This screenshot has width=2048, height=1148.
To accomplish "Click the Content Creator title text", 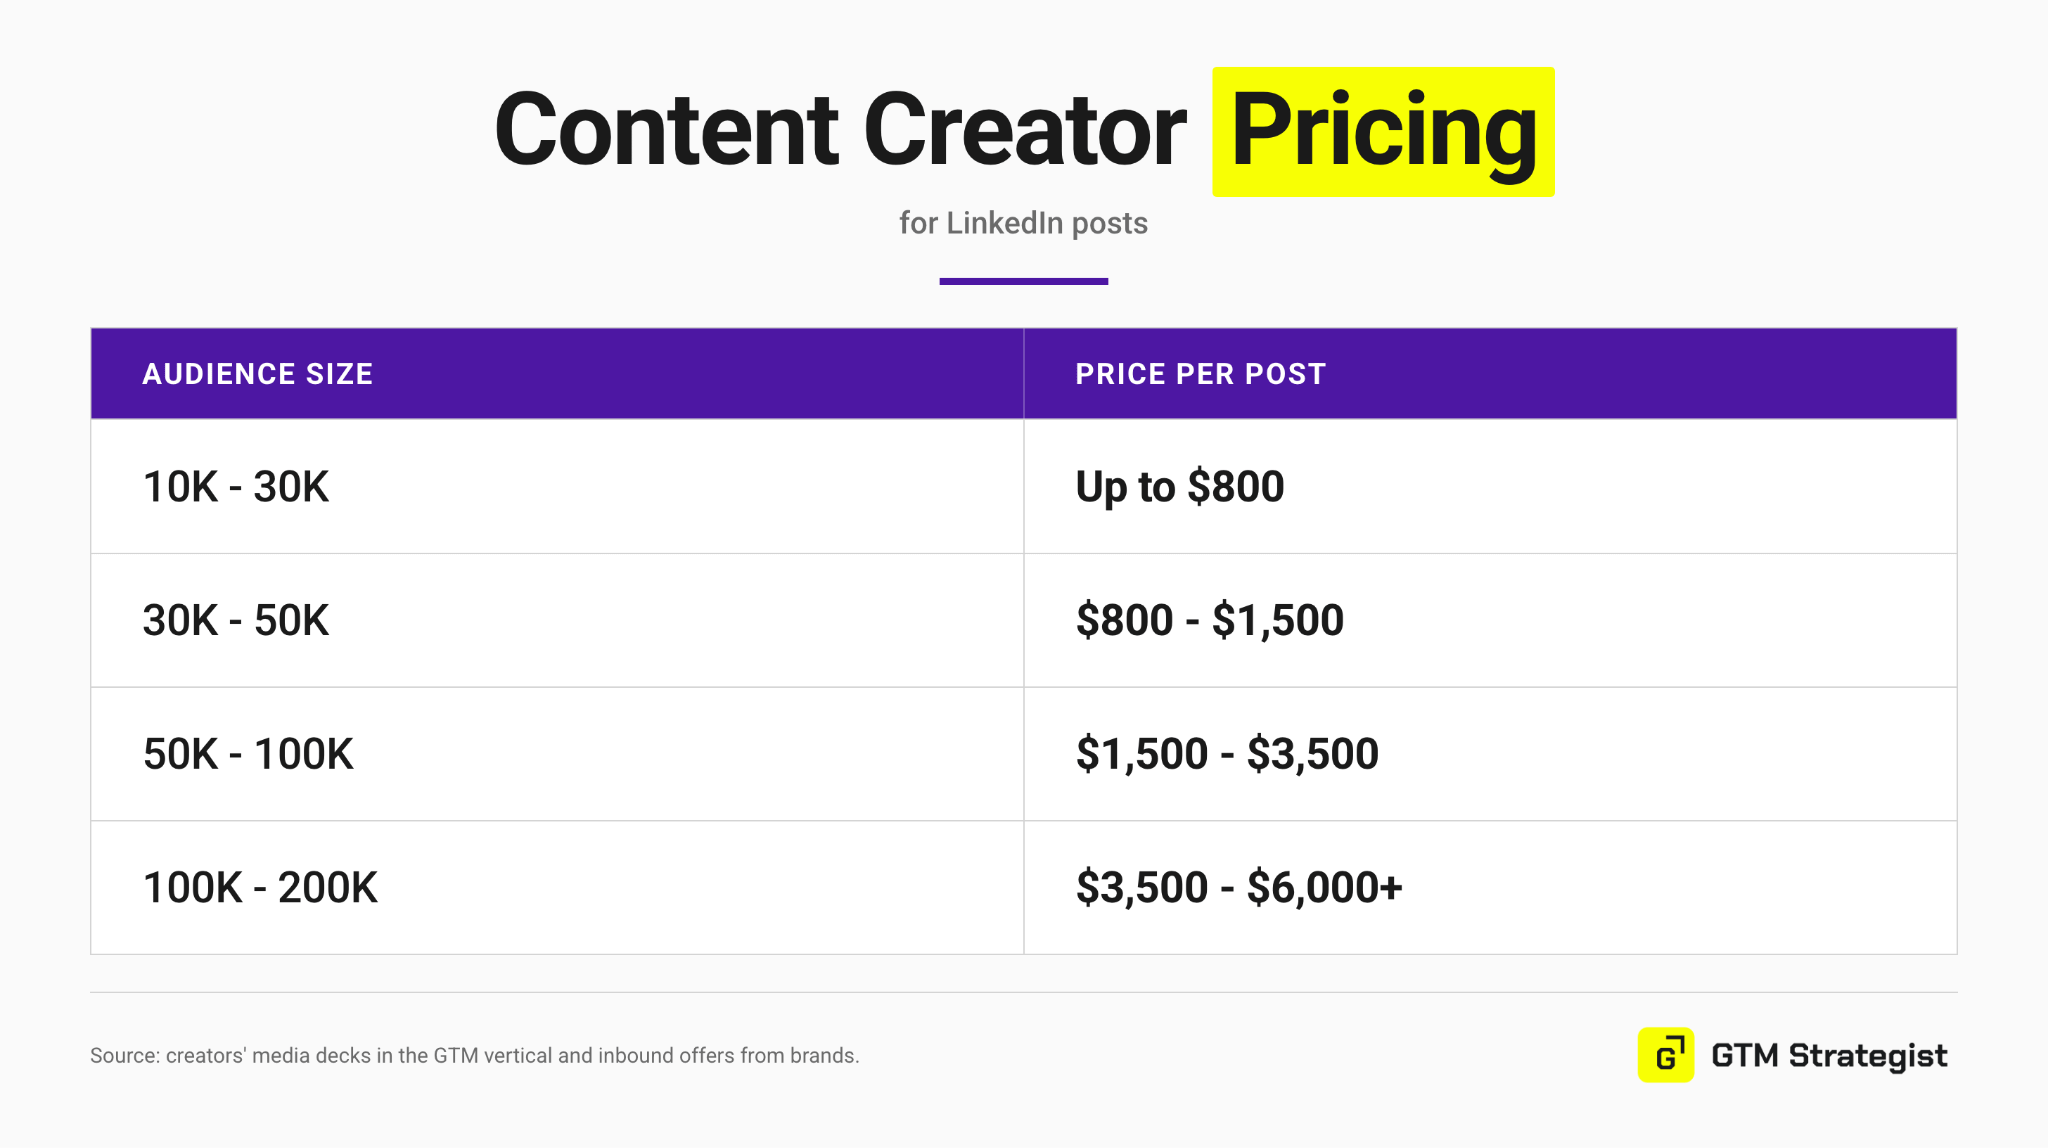I will coord(840,130).
